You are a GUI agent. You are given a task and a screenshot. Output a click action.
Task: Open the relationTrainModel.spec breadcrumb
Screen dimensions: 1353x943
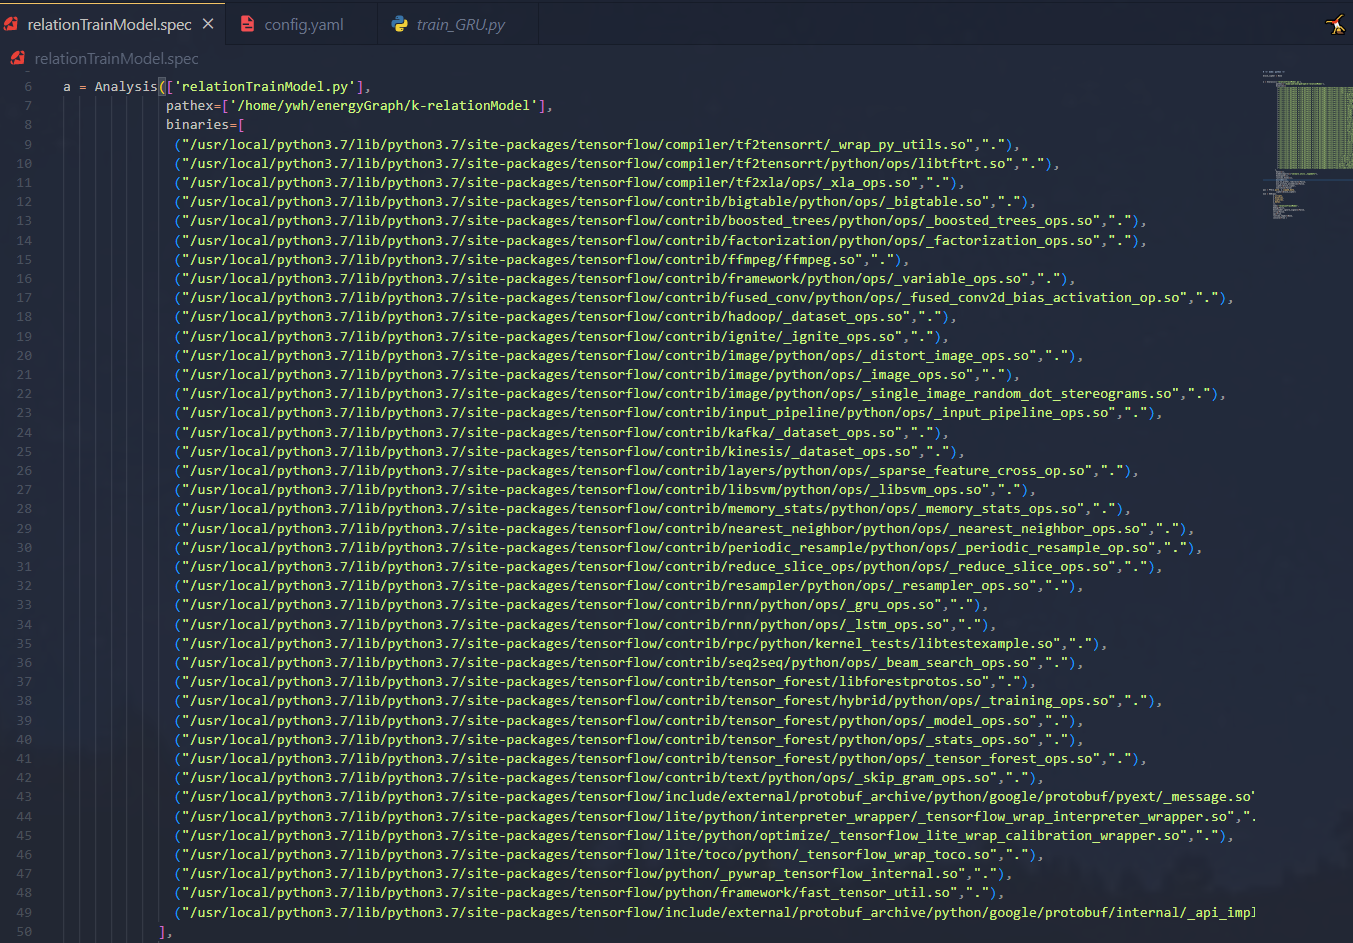click(116, 58)
